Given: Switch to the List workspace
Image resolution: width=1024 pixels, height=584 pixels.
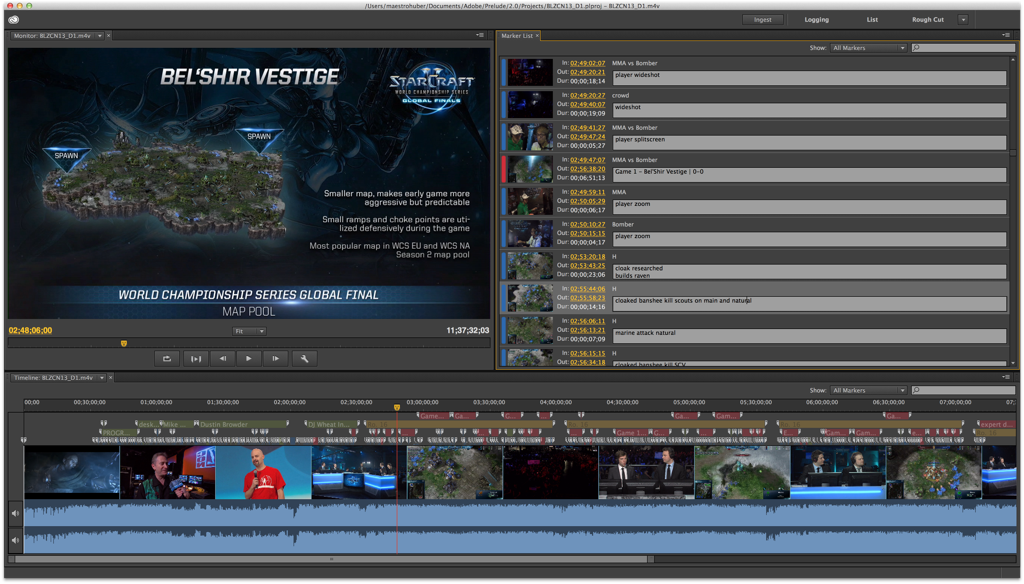Looking at the screenshot, I should click(x=872, y=20).
